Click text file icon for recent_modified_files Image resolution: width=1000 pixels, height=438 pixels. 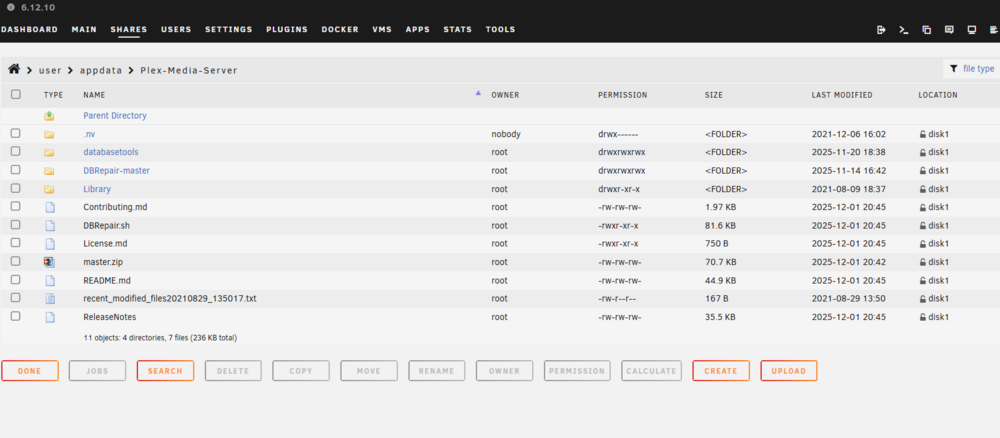tap(50, 298)
